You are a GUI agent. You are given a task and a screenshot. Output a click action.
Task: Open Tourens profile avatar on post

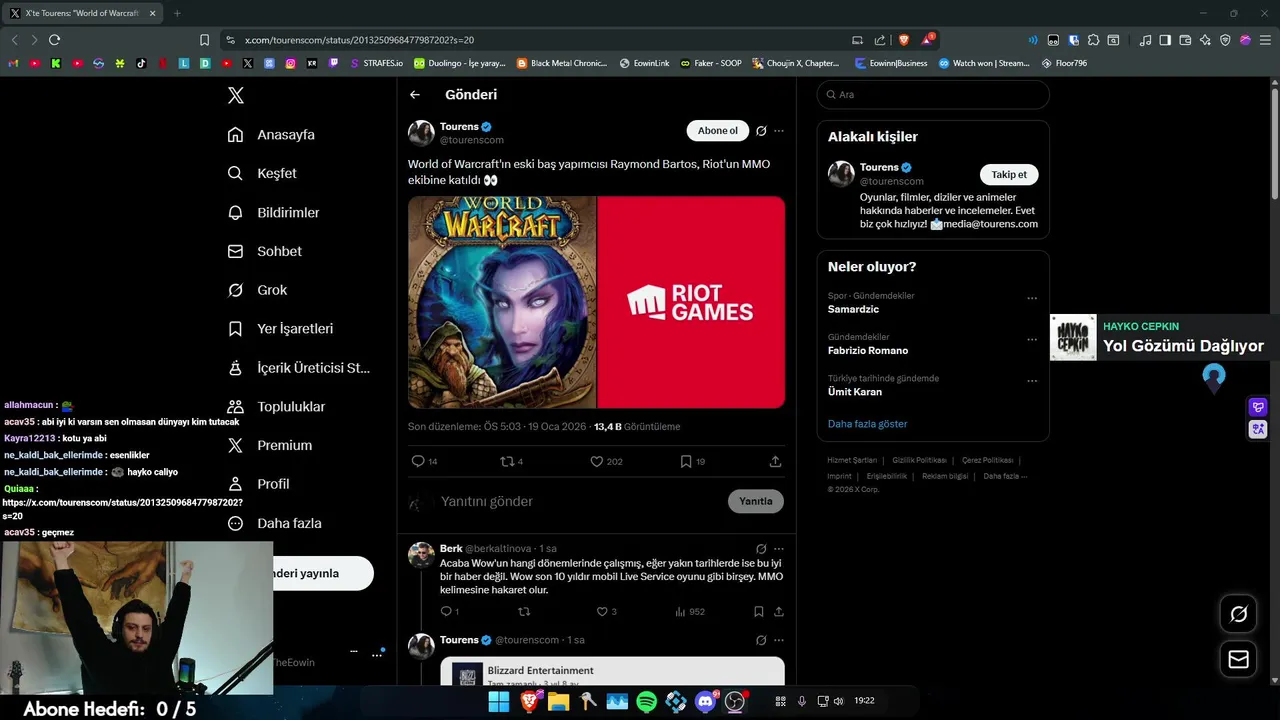coord(421,133)
